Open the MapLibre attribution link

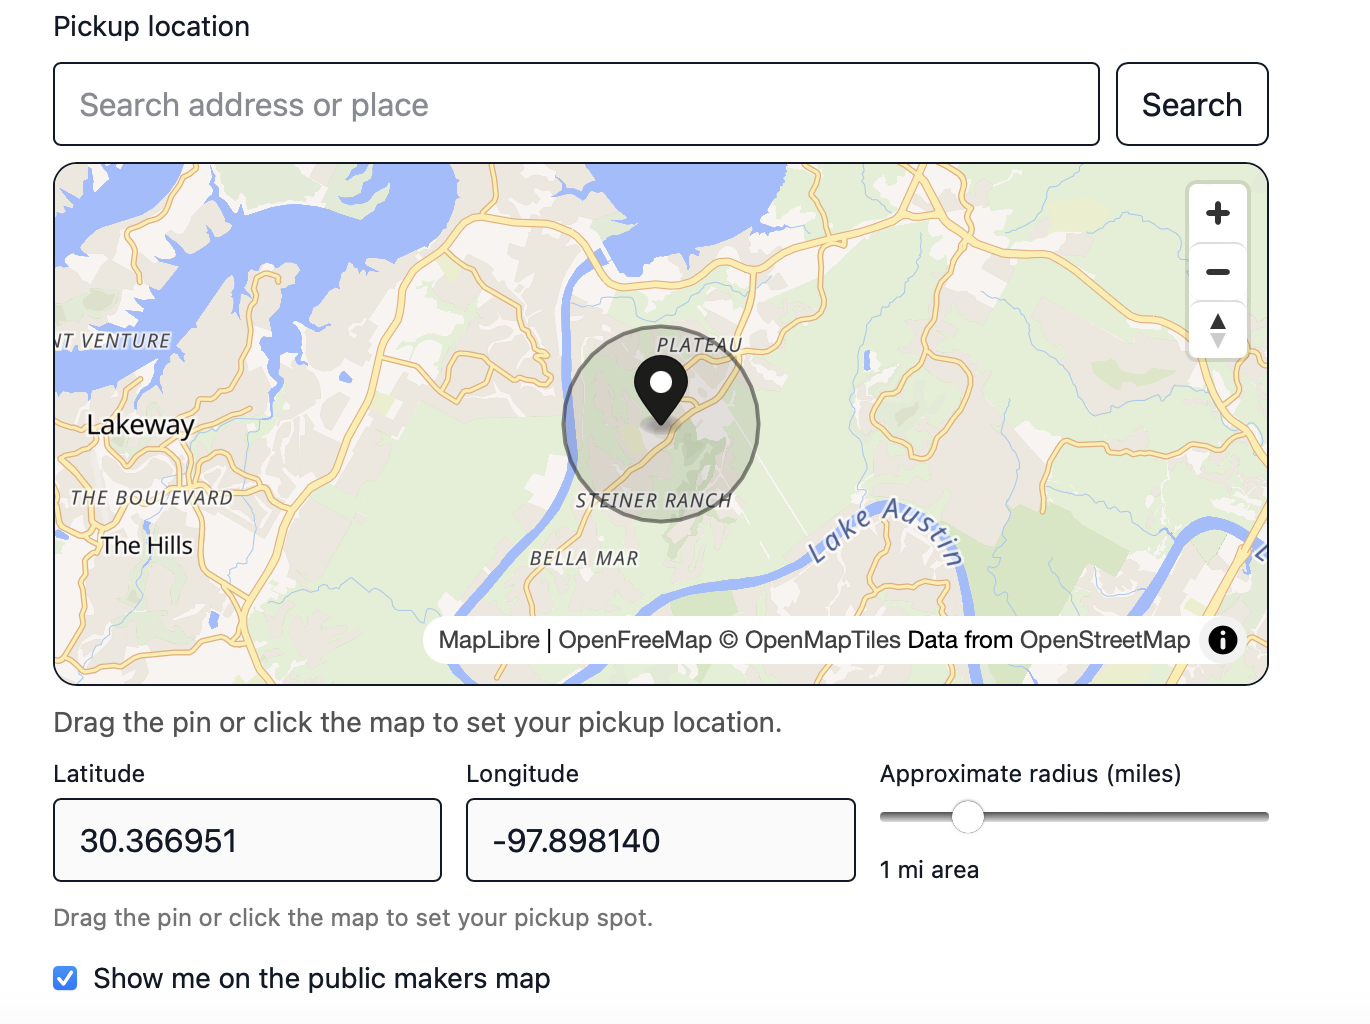488,640
